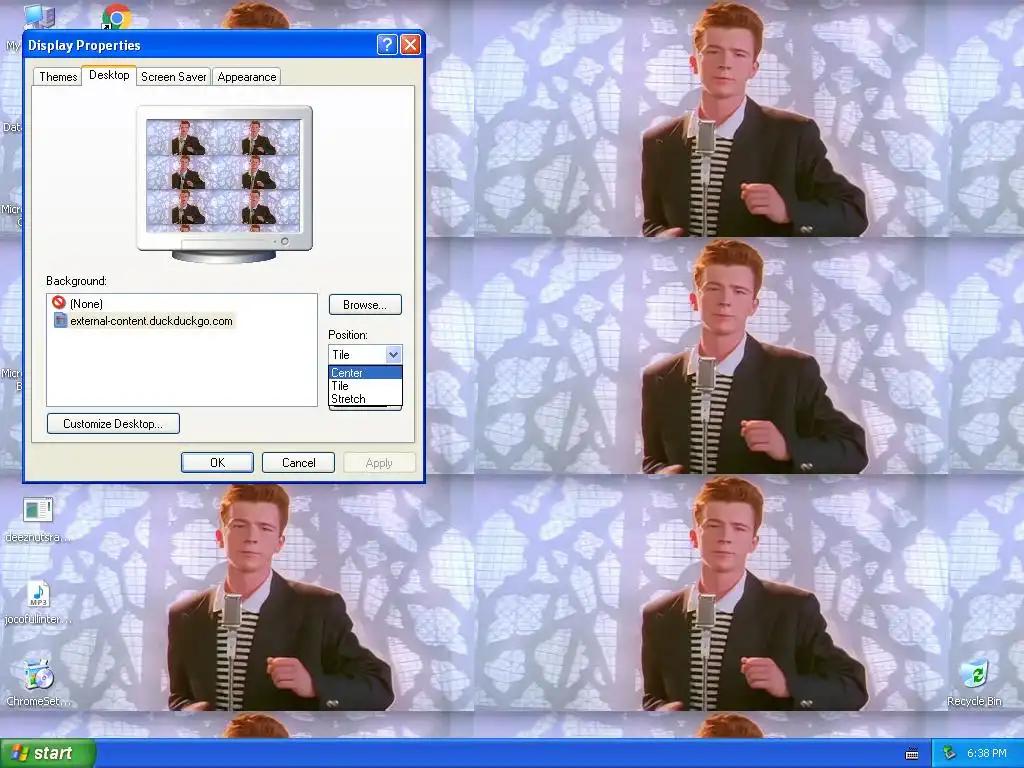Click the system tray notification icon
The image size is (1024, 768).
[949, 754]
